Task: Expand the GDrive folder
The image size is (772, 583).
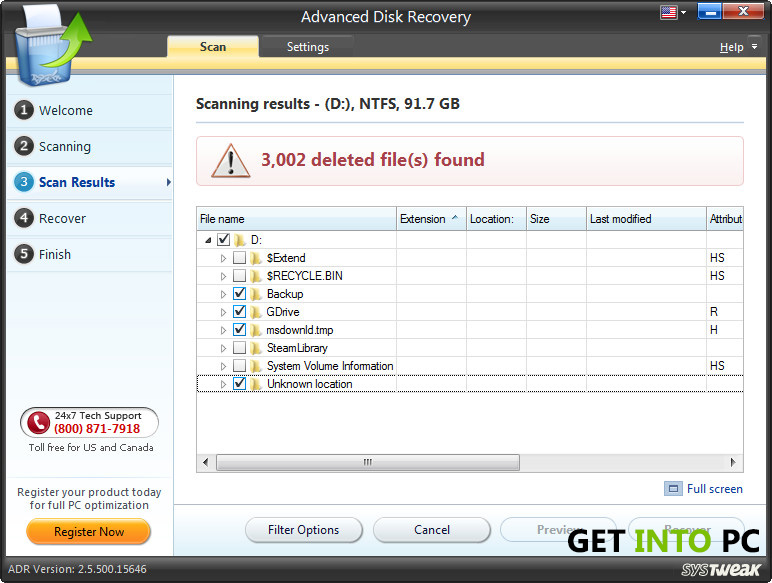Action: click(223, 312)
